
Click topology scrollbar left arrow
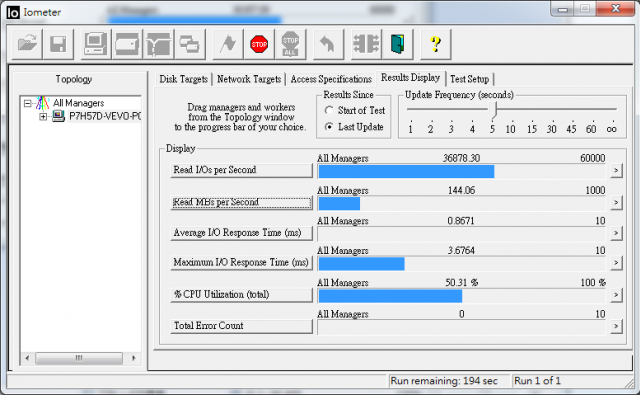(x=27, y=358)
